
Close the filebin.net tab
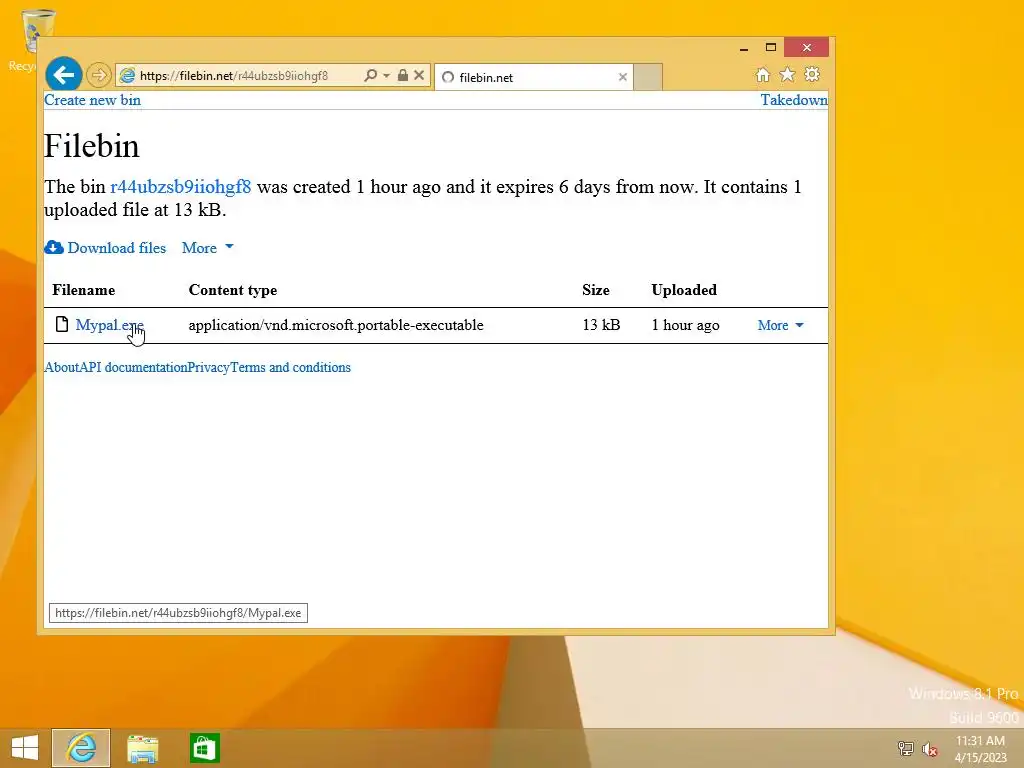[x=623, y=77]
